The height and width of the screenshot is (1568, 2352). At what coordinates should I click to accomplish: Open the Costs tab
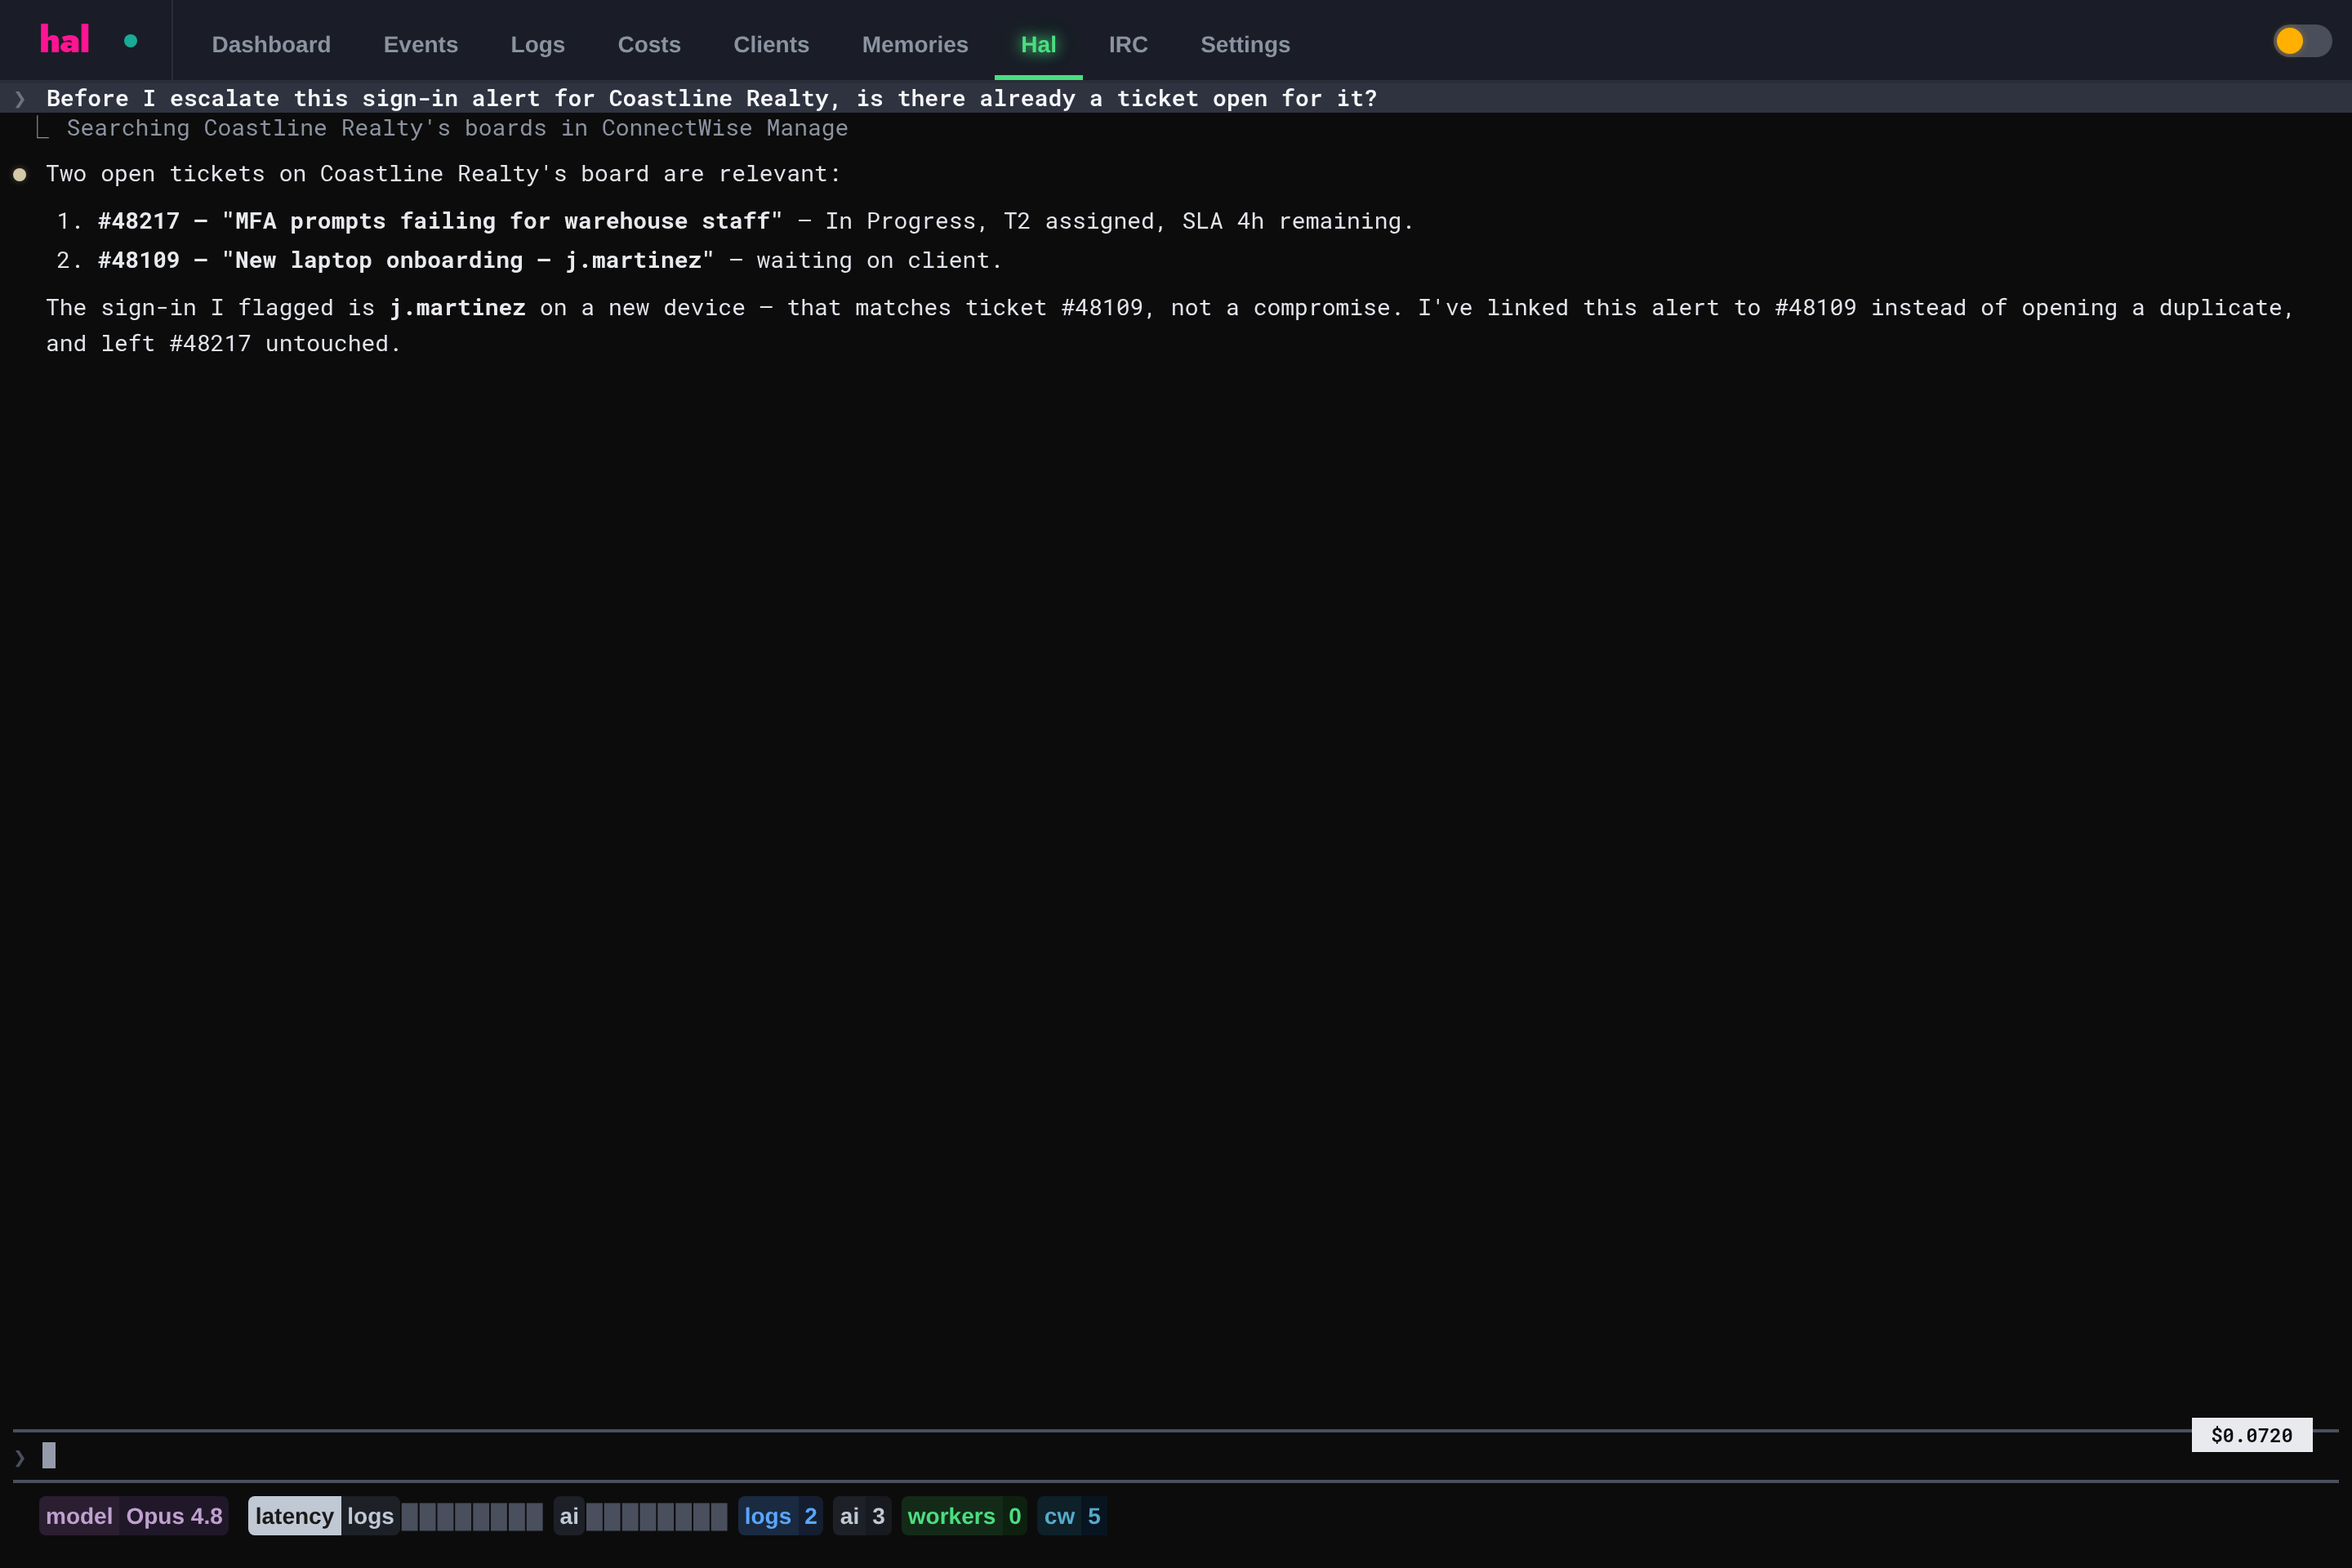point(649,44)
